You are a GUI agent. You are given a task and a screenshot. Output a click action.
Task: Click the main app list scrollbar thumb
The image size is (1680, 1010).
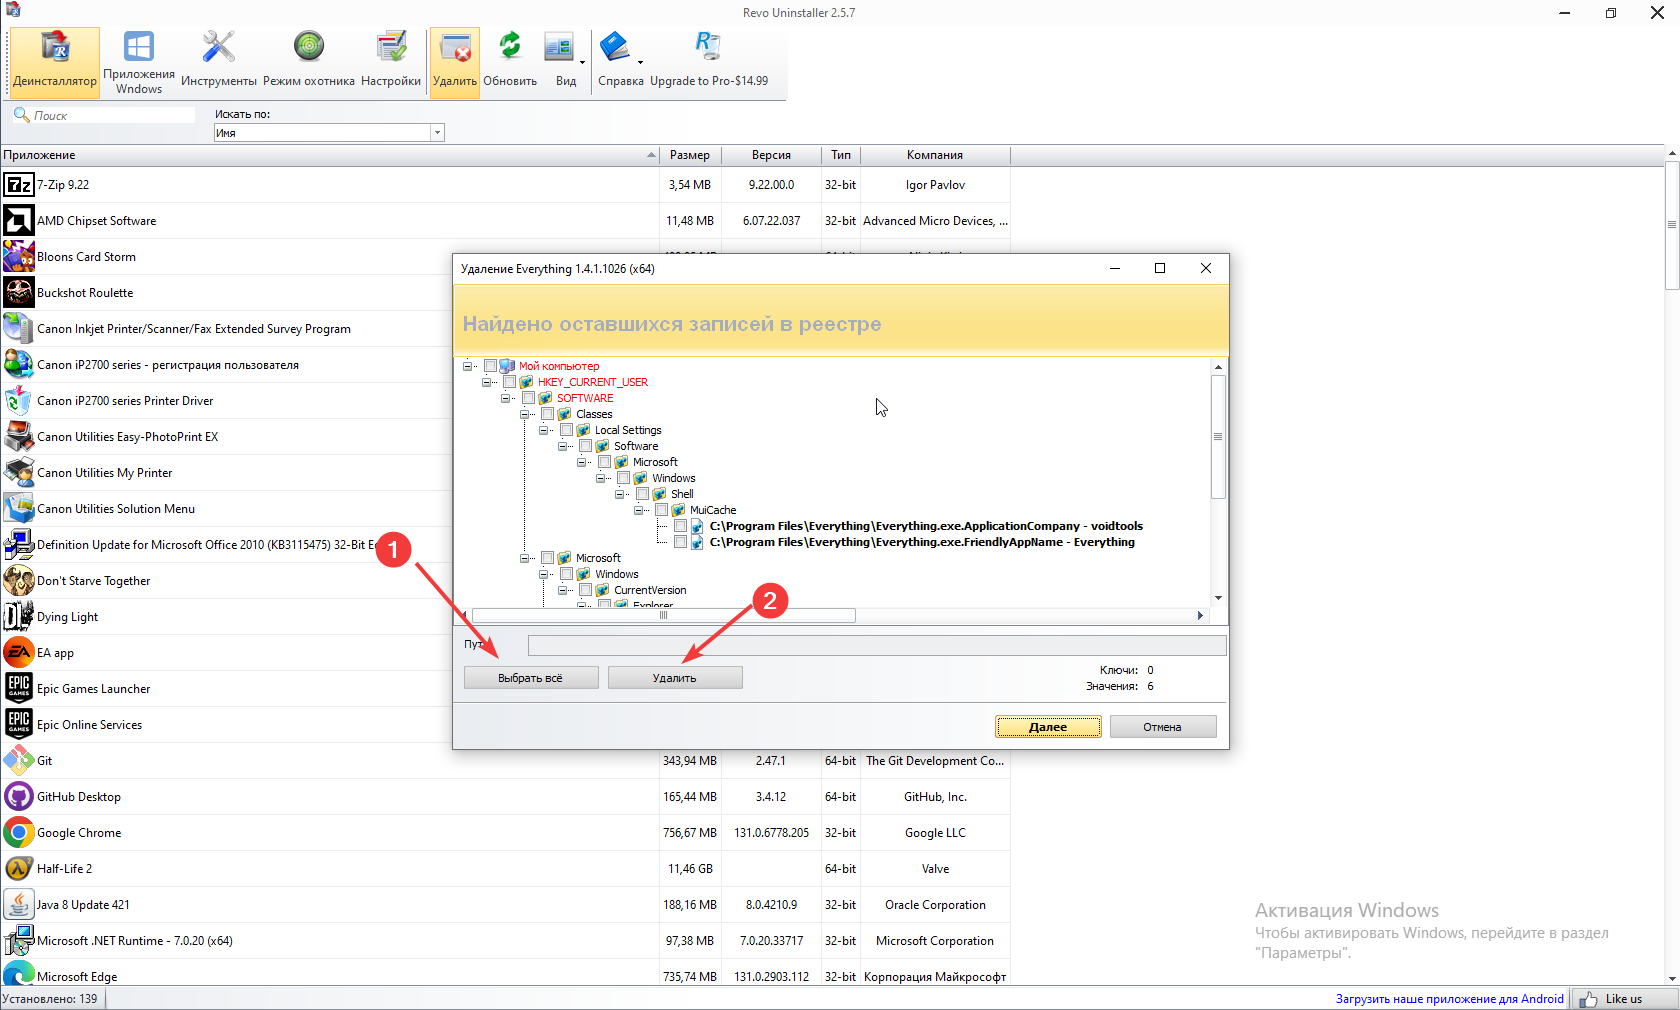pos(1672,225)
